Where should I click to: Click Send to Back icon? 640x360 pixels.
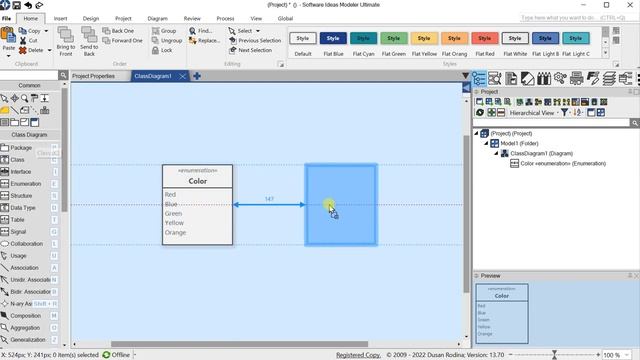(x=89, y=35)
